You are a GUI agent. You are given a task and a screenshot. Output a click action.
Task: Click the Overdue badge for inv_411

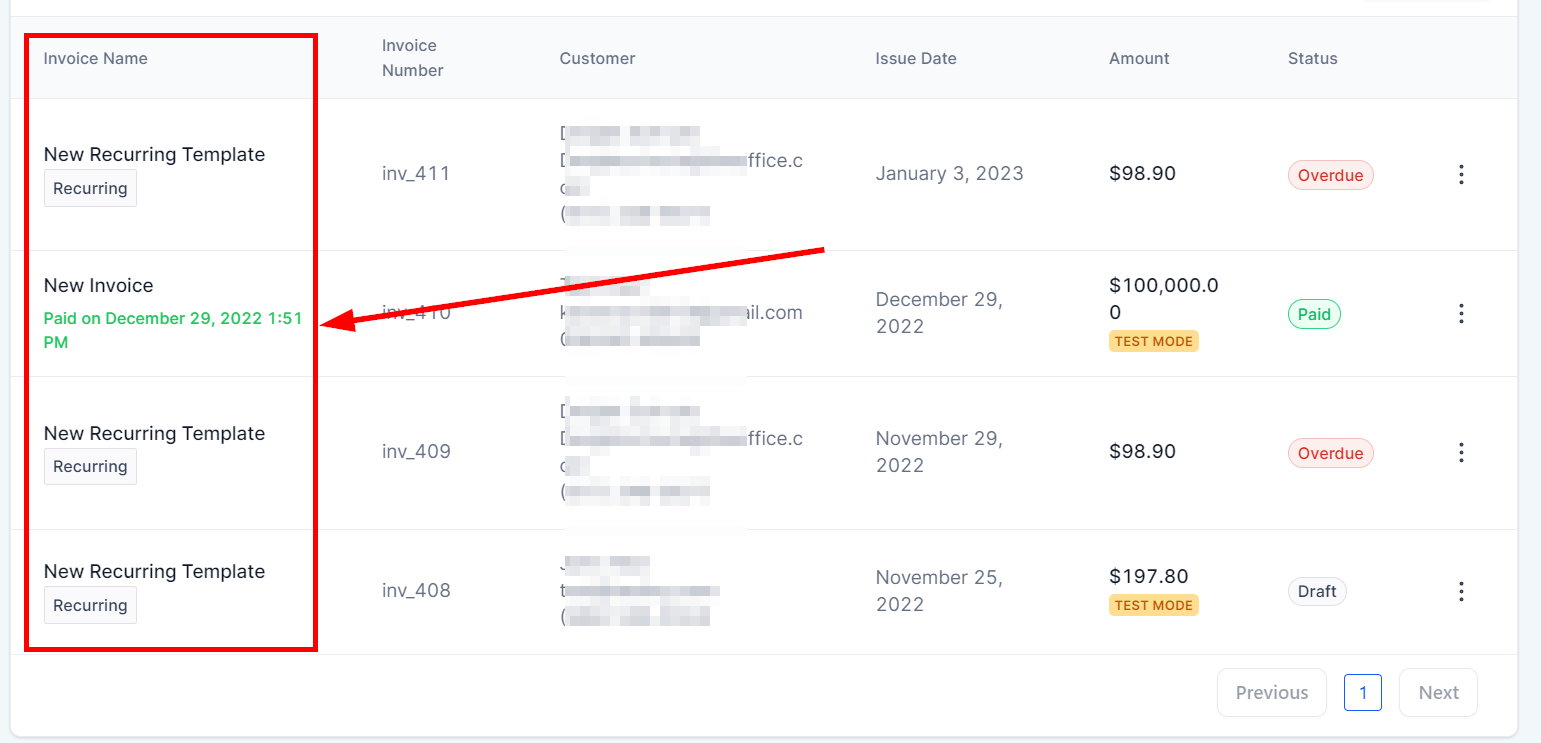(x=1330, y=175)
